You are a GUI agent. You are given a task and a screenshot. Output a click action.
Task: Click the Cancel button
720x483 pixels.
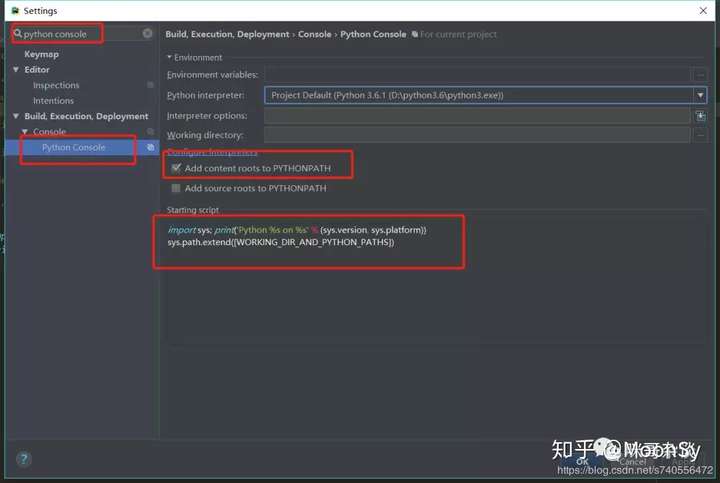632,461
